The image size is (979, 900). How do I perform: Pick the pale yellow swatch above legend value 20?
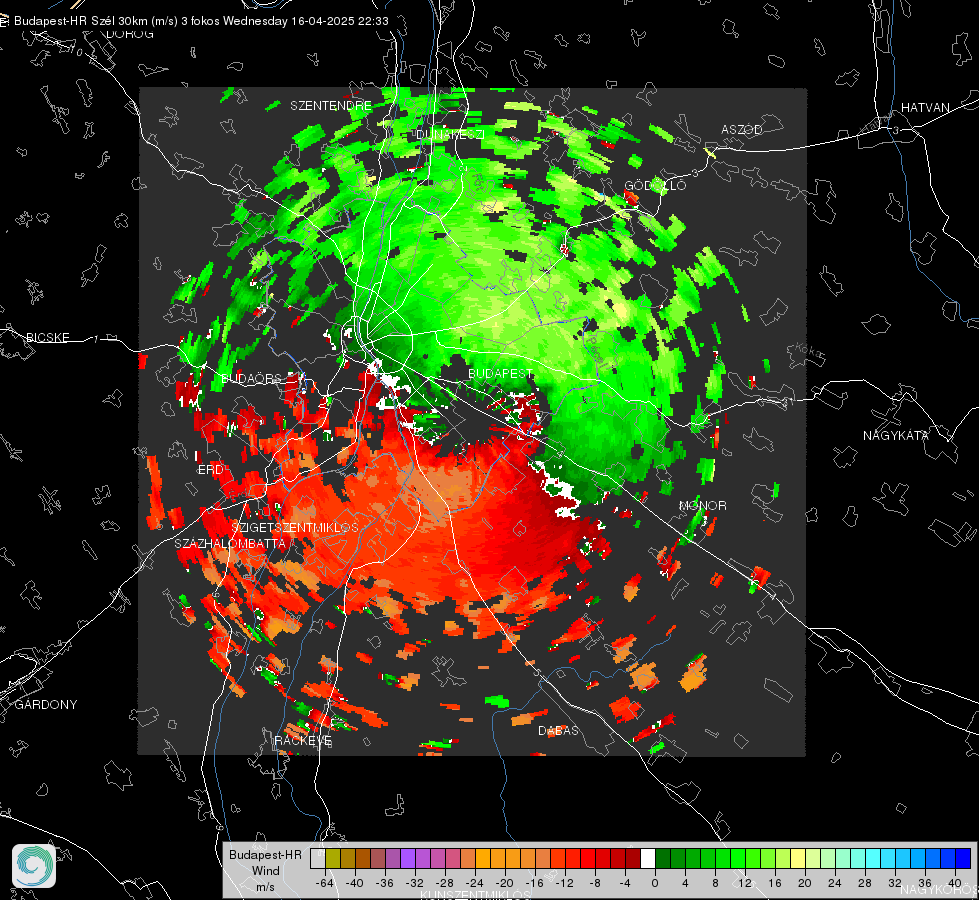798,858
